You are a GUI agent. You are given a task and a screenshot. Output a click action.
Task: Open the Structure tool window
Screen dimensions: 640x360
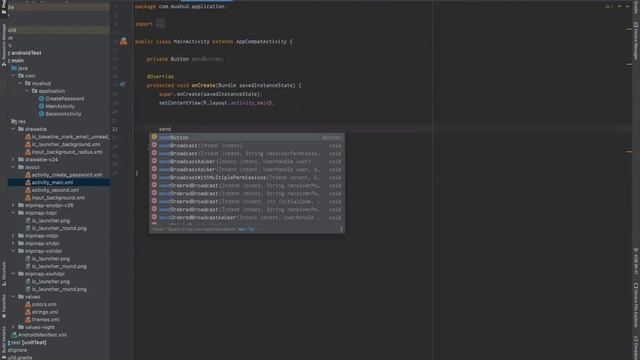(x=4, y=273)
